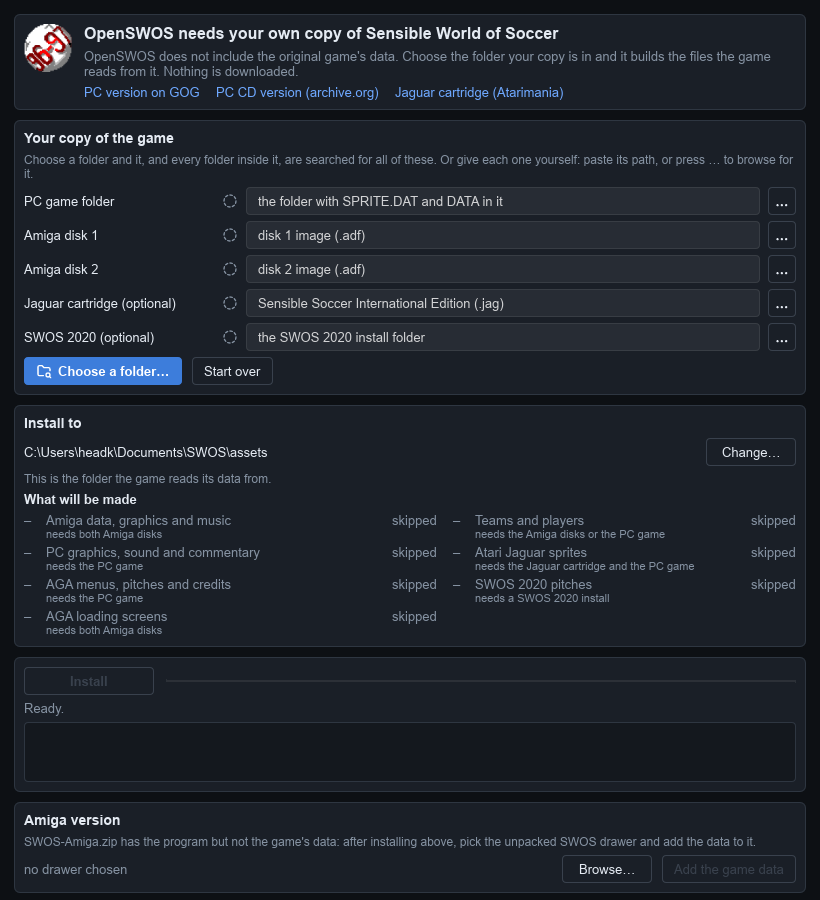Click the Jaguar cartridge status circle

(230, 303)
